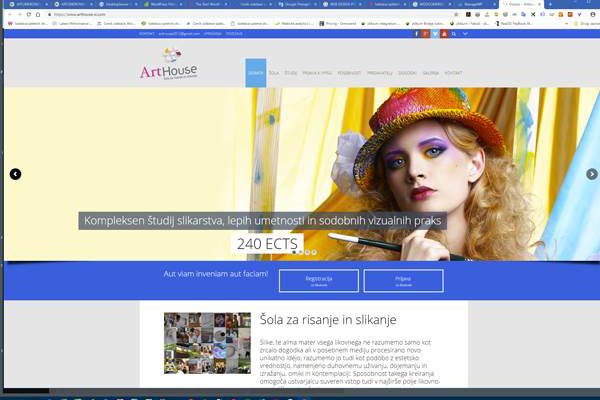The image size is (600, 400).
Task: Click the browser forward arrow
Action: 19,14
